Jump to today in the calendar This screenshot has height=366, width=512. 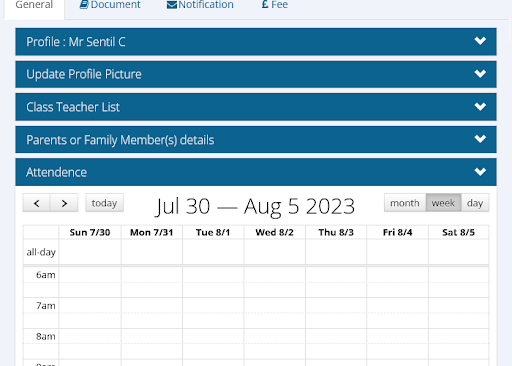tap(104, 203)
